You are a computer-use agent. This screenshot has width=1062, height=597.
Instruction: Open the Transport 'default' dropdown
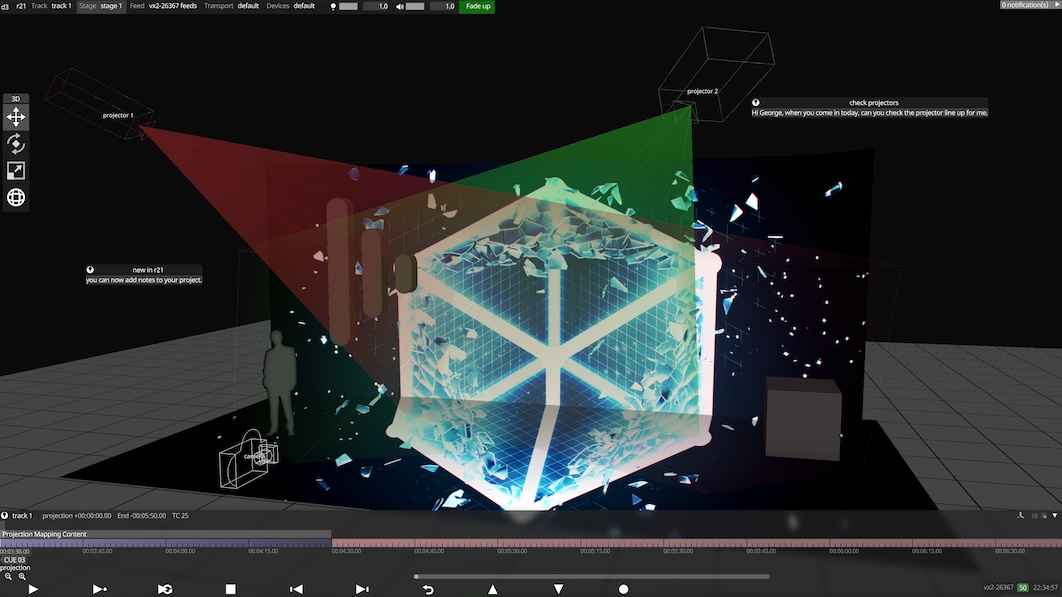(249, 6)
